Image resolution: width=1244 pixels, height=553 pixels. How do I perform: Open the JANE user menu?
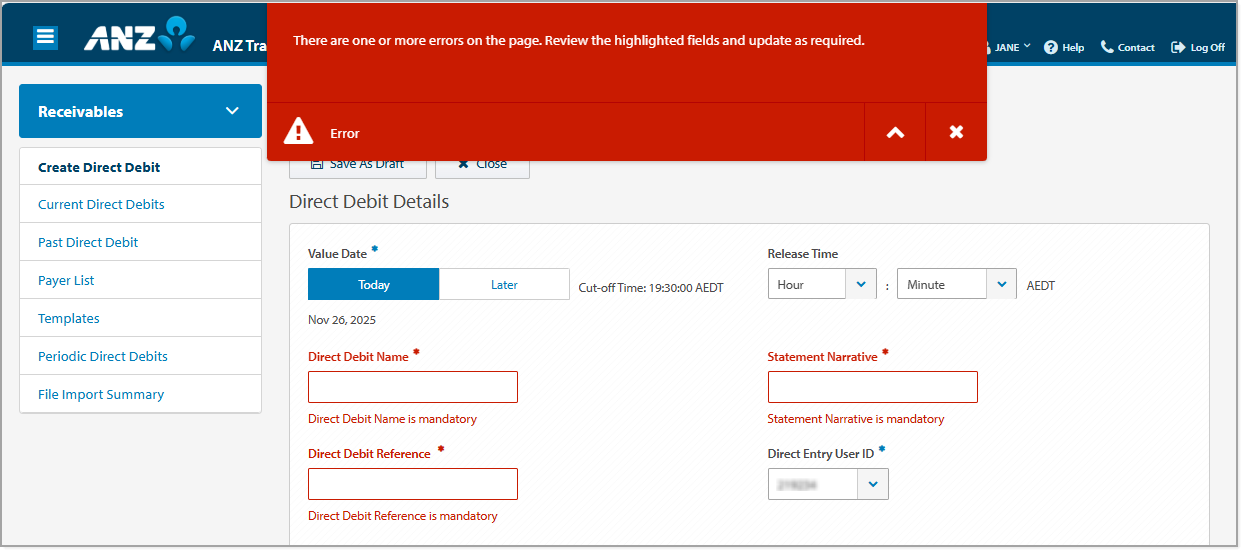(x=1010, y=47)
